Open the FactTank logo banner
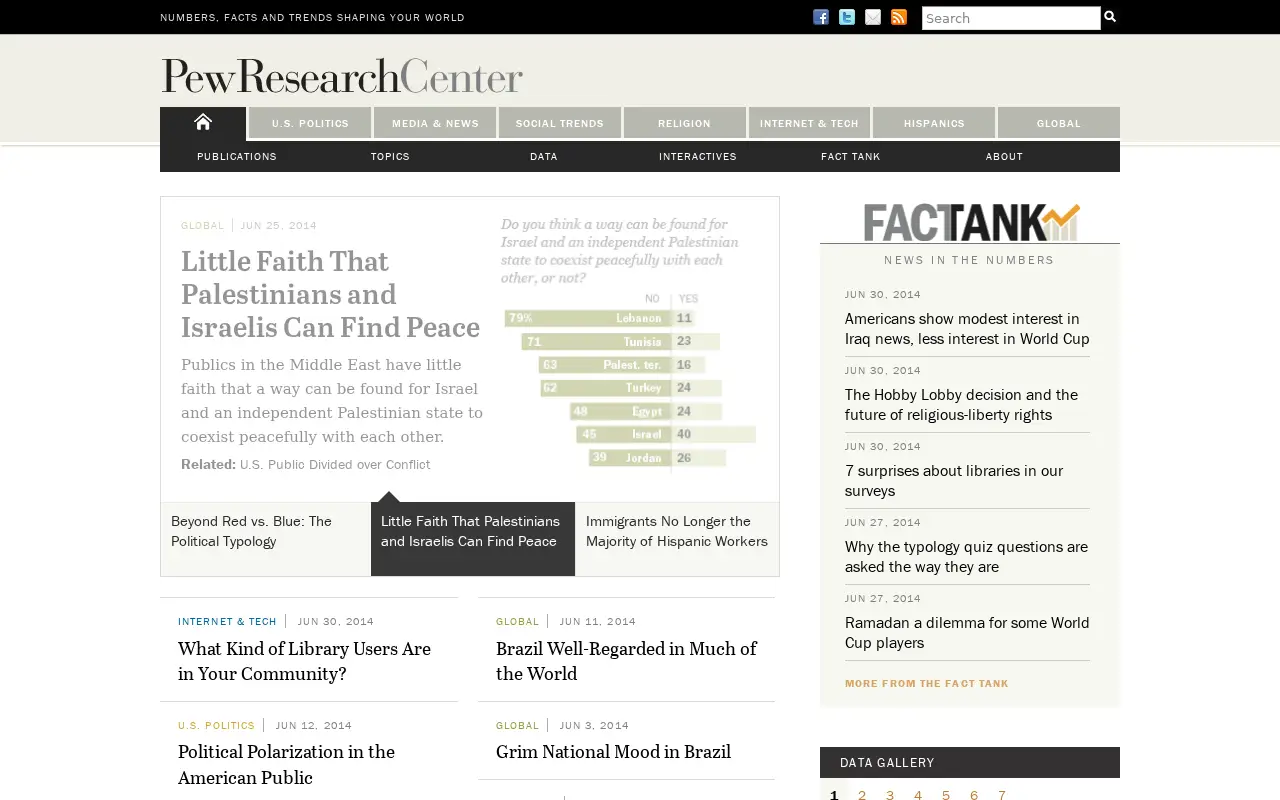The width and height of the screenshot is (1280, 800). (x=970, y=221)
